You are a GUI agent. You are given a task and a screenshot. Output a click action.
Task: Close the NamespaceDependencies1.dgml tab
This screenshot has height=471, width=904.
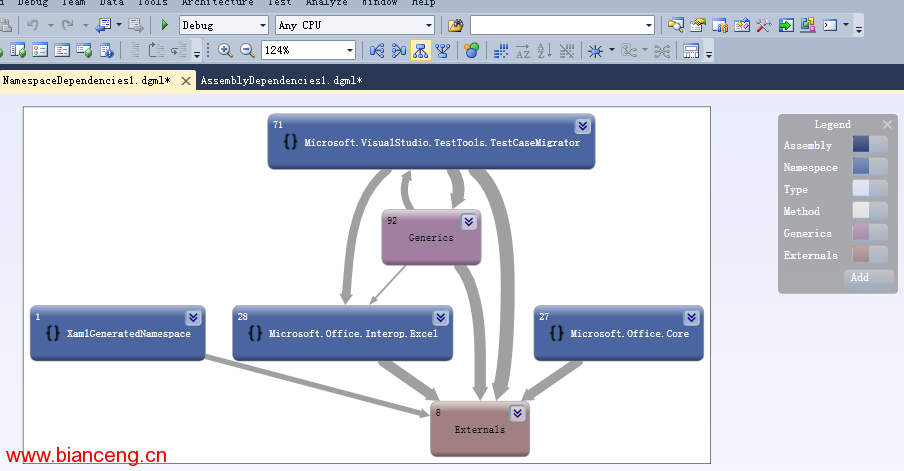186,81
